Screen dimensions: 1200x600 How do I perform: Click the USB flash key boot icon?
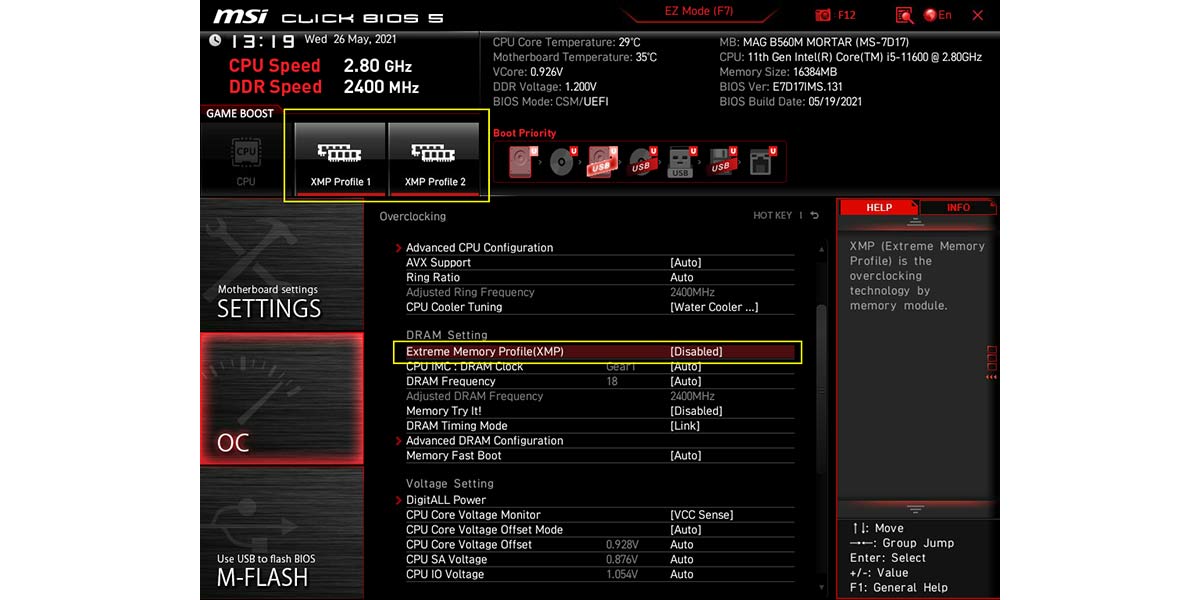coord(680,161)
